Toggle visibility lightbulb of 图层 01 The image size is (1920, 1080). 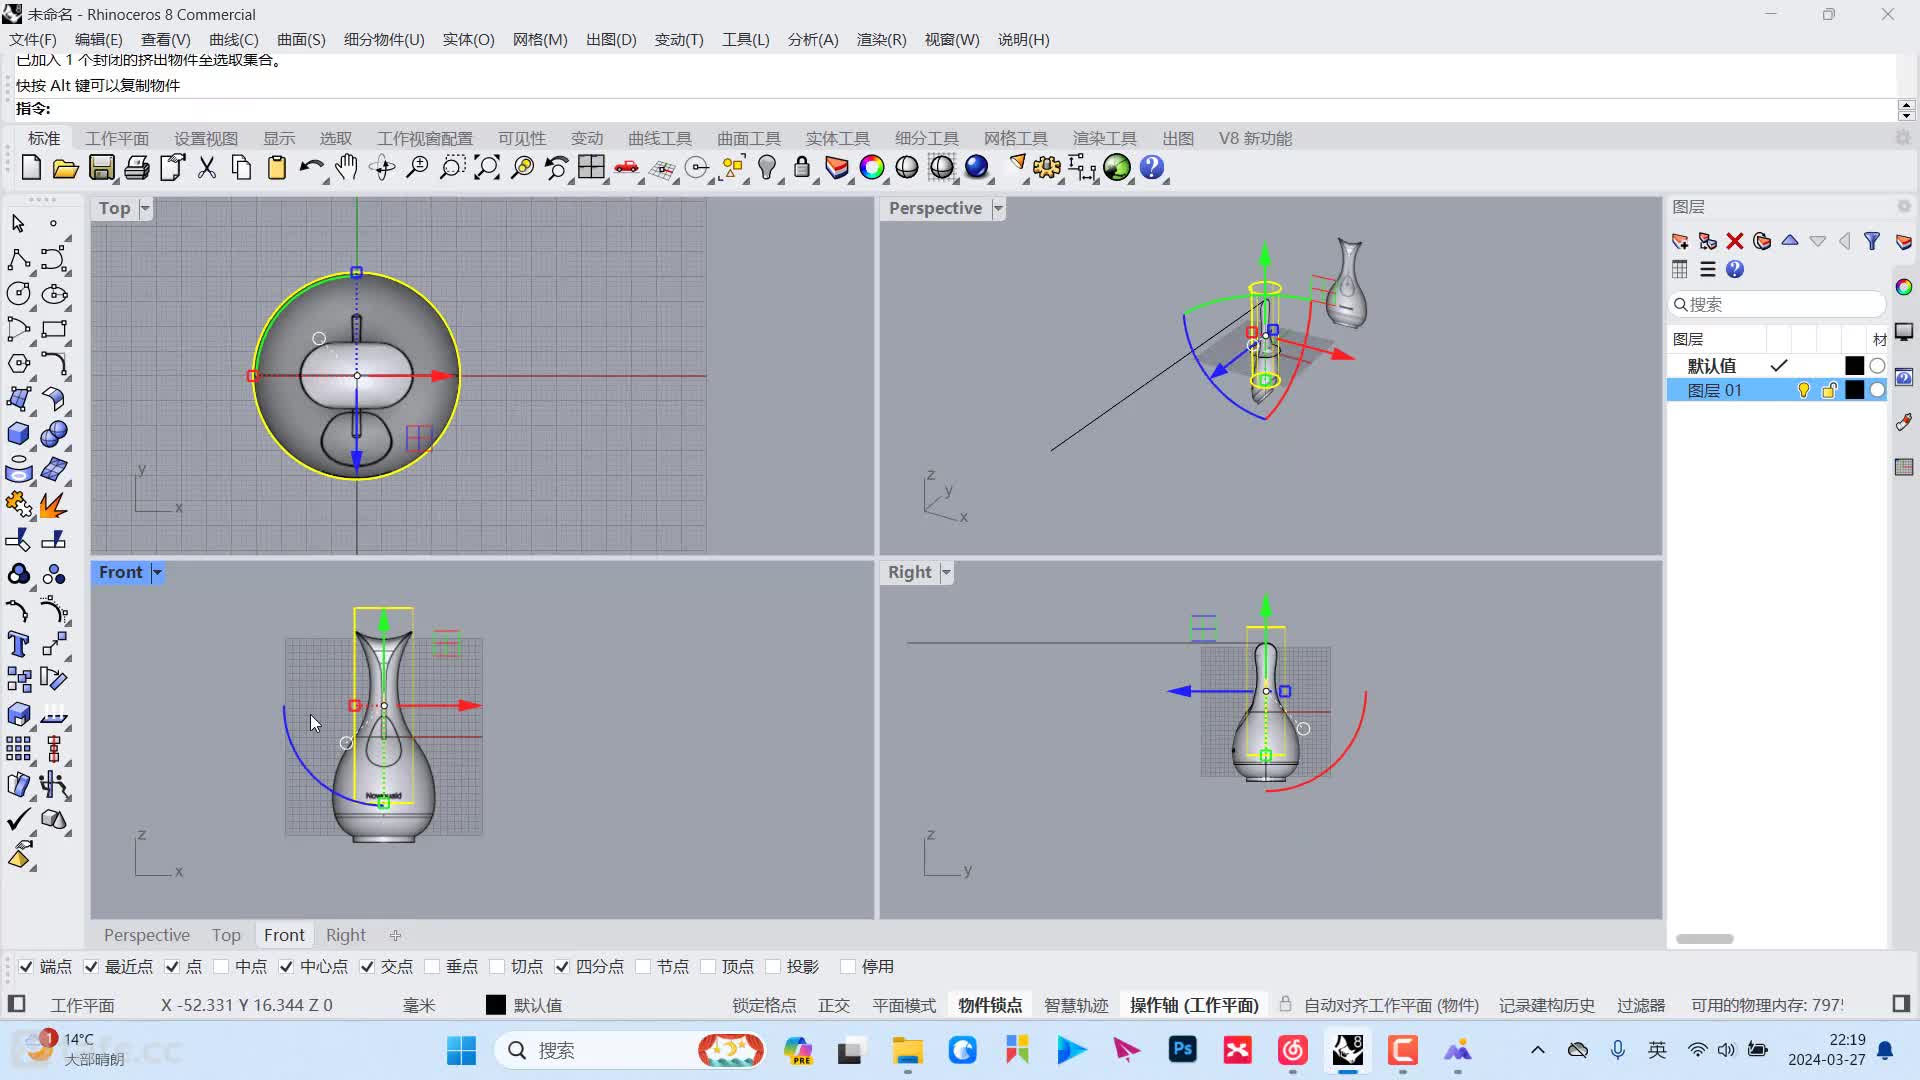click(1803, 391)
